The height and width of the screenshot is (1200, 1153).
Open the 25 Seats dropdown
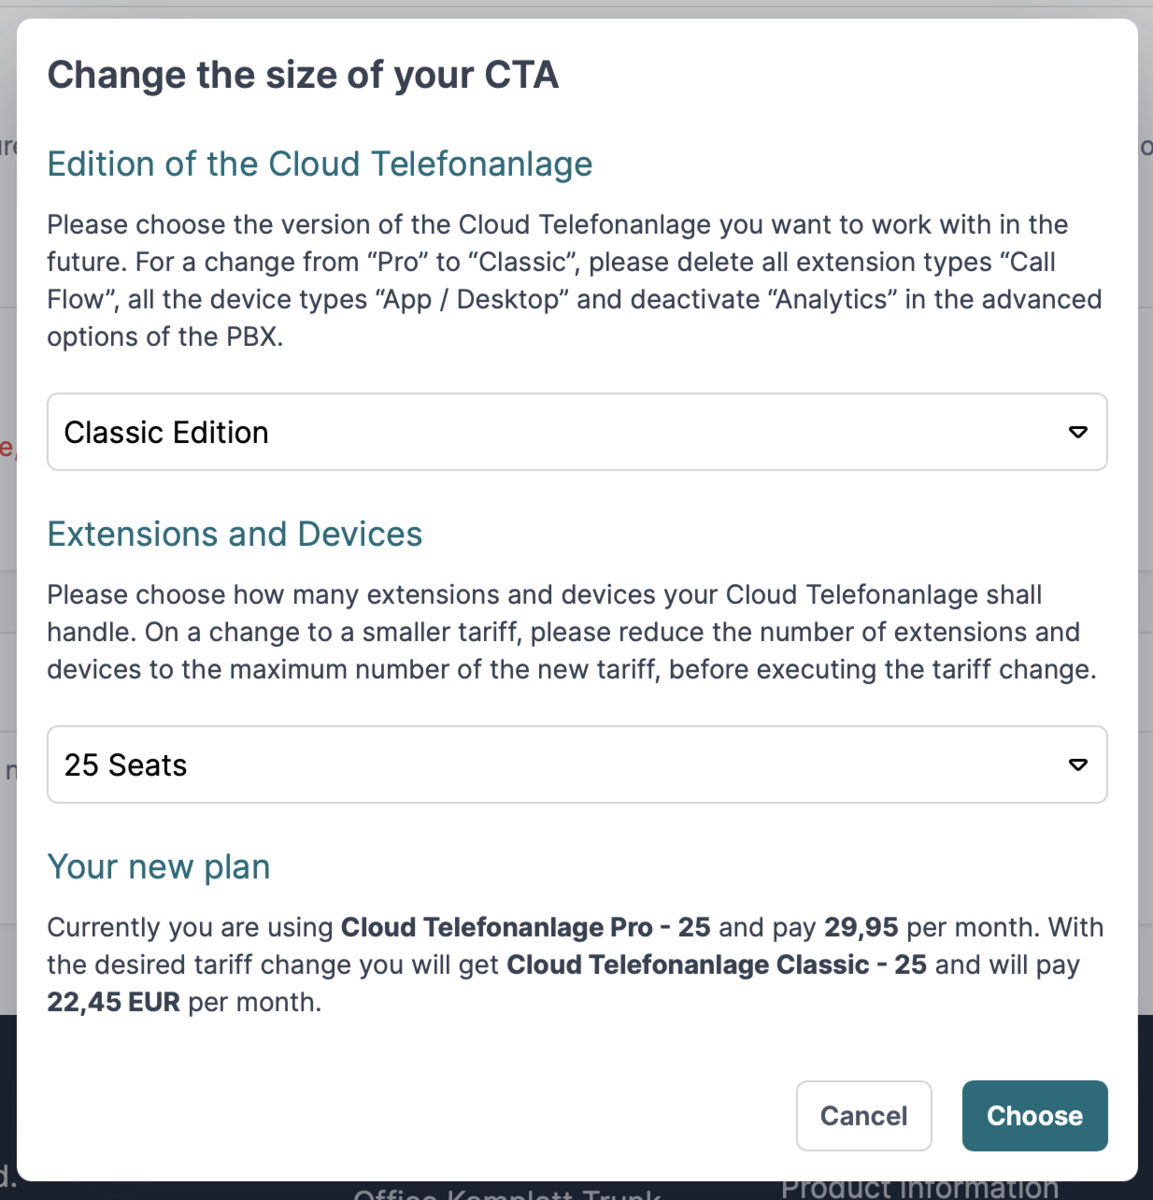[577, 764]
